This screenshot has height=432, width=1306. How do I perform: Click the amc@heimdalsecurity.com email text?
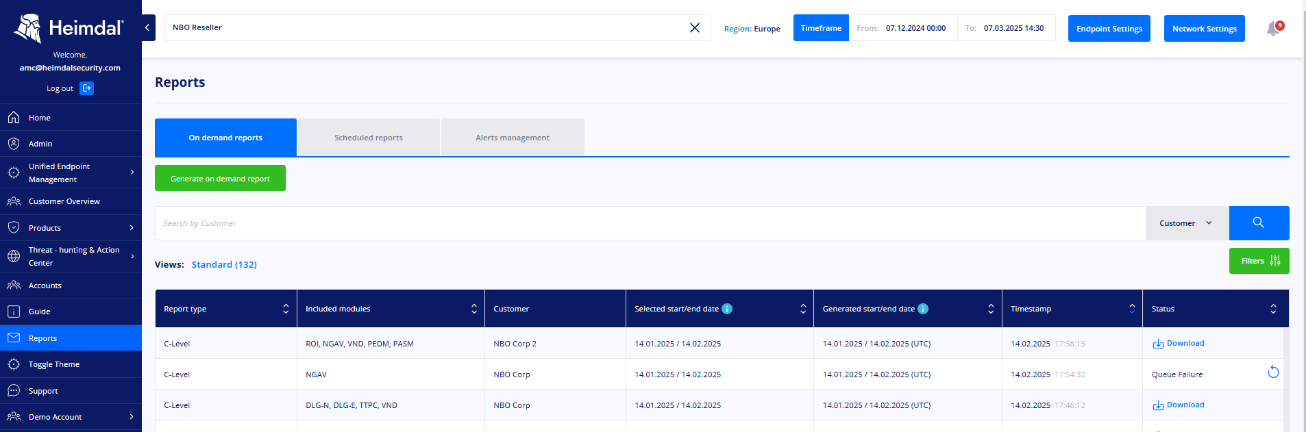(x=70, y=67)
